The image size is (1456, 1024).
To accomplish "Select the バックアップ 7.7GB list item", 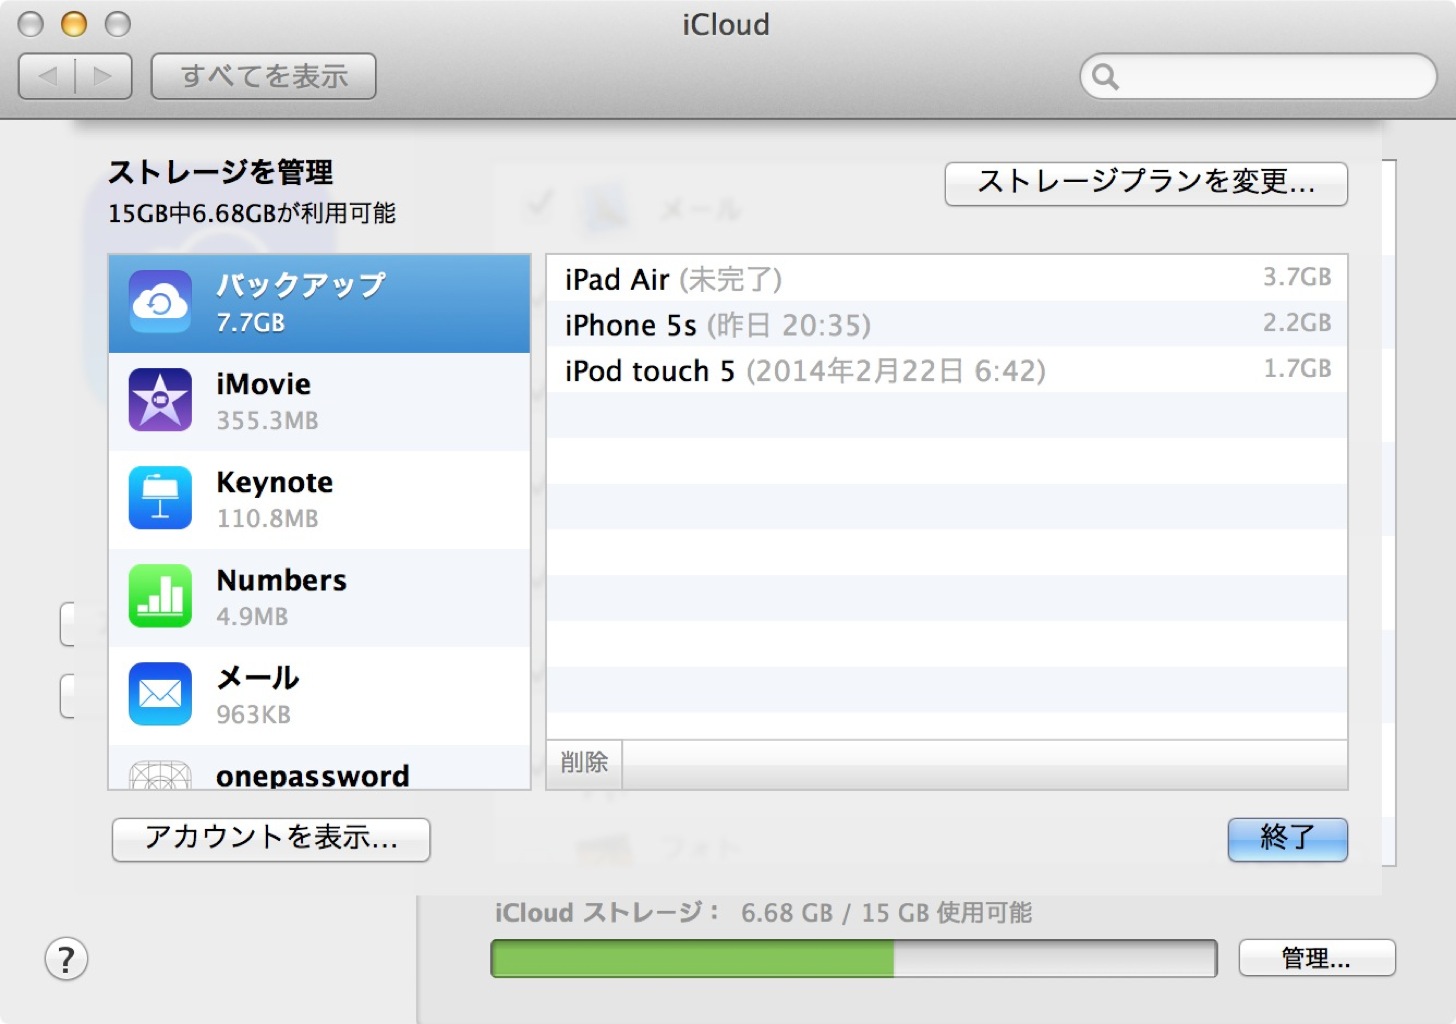I will (319, 303).
